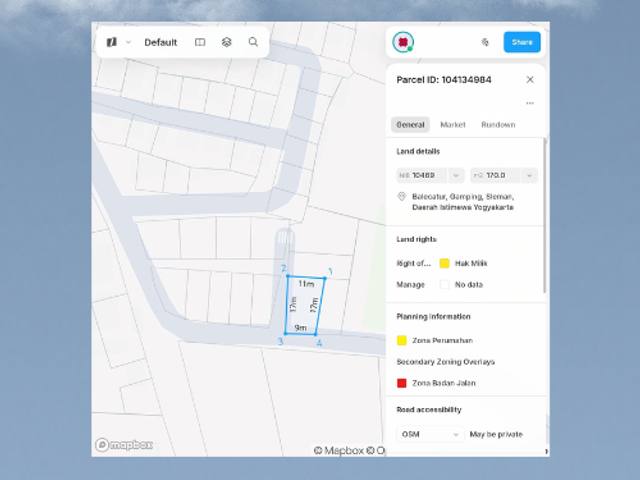This screenshot has height=480, width=640.
Task: Click the app logo icon in toolbar
Action: pyautogui.click(x=112, y=42)
